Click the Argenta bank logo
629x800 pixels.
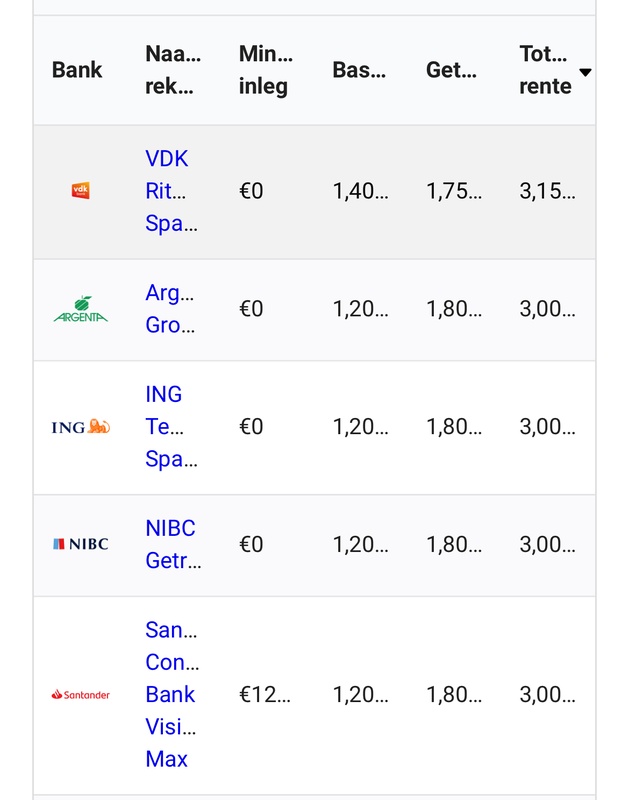coord(81,309)
